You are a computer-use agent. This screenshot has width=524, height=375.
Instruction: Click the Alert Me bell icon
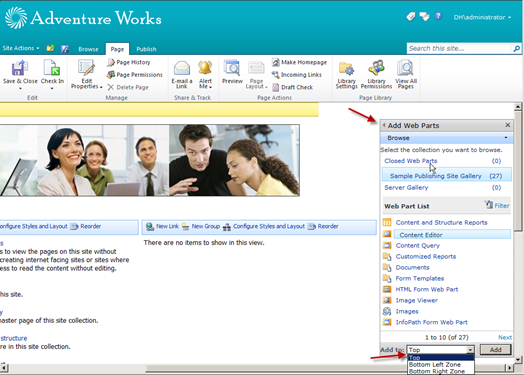[x=205, y=68]
